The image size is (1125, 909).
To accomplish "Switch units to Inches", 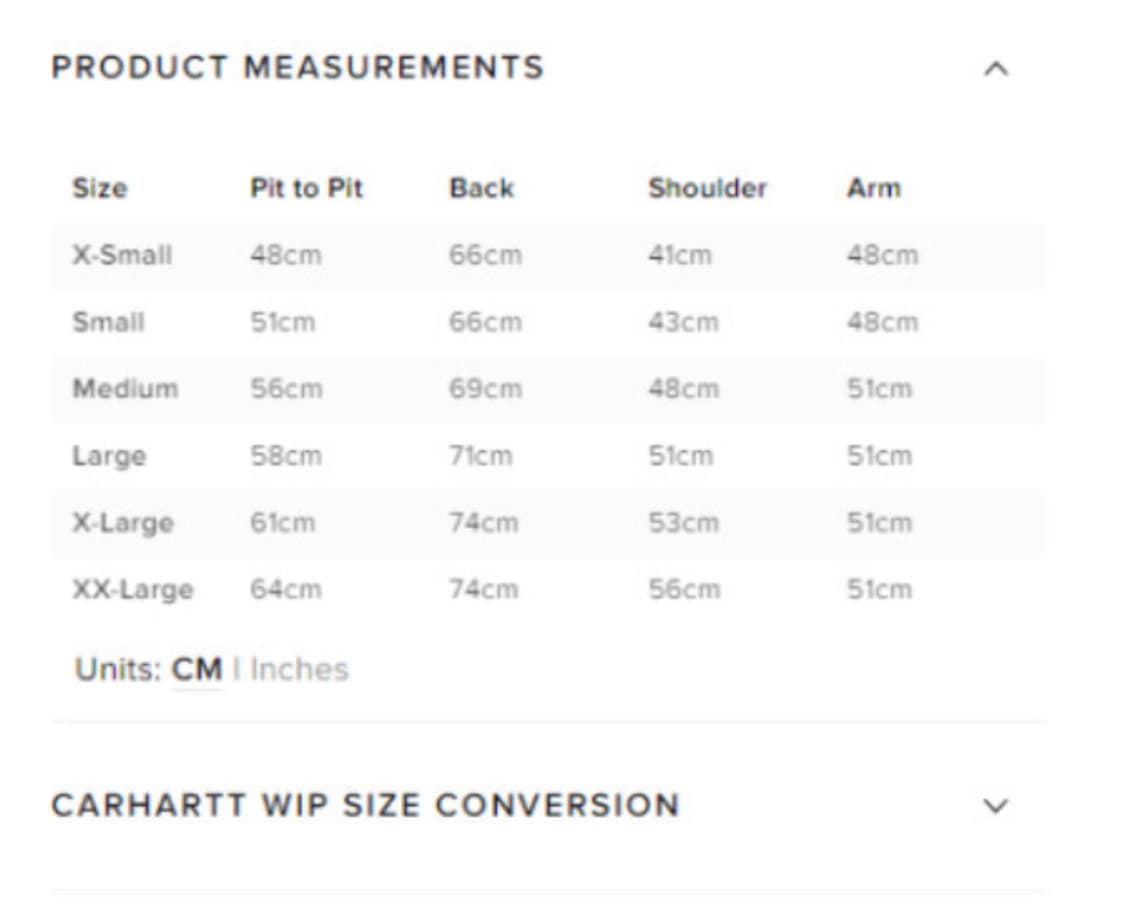I will click(x=299, y=669).
